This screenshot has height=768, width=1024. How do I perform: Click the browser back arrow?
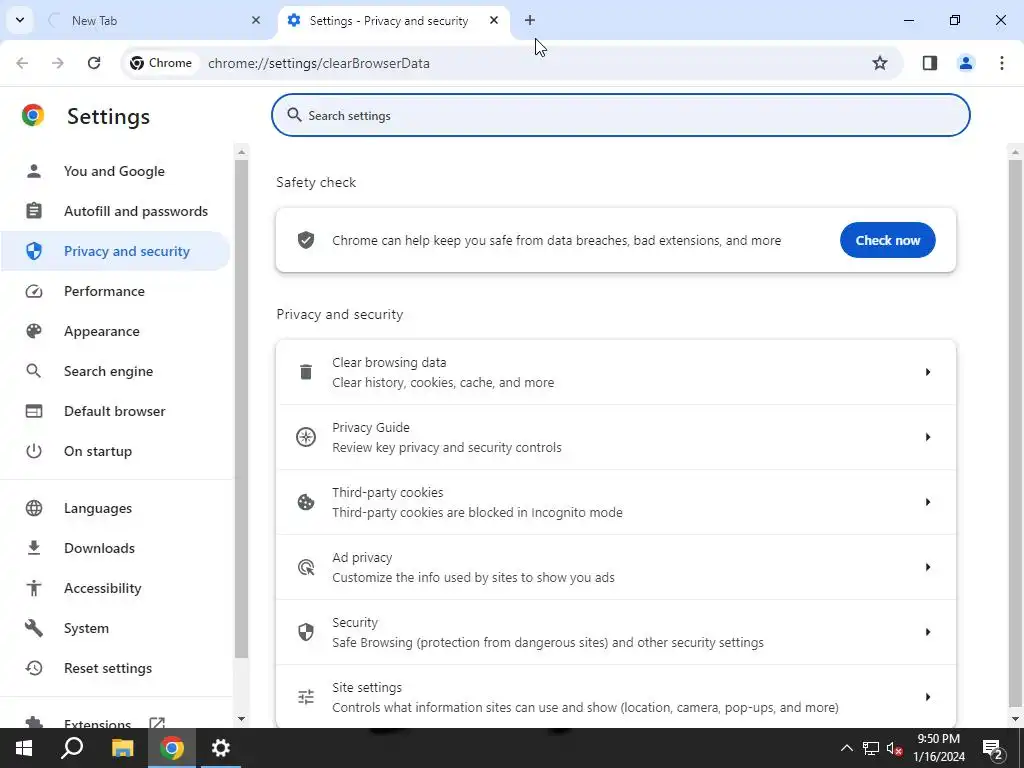[22, 63]
